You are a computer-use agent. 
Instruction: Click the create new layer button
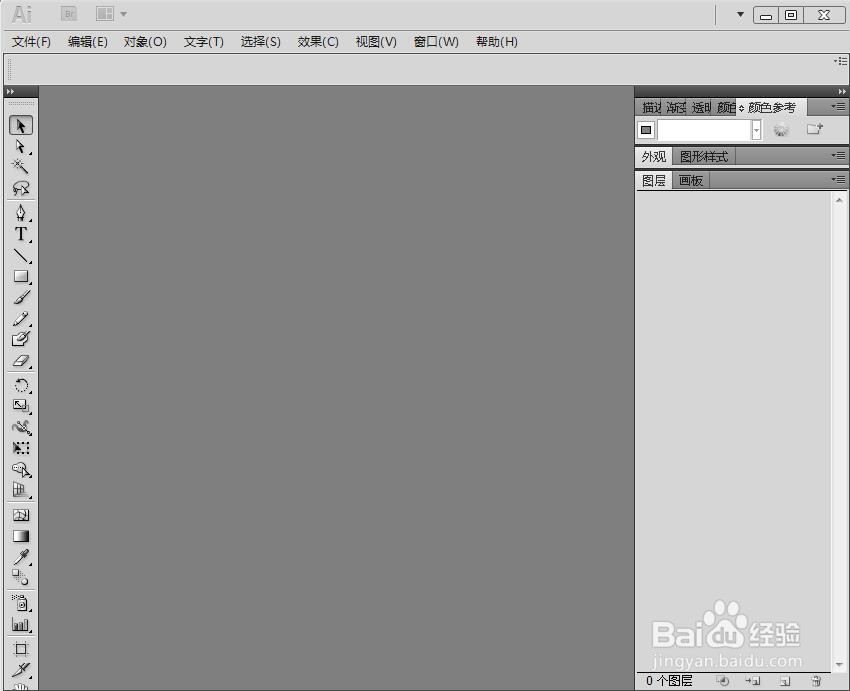click(785, 681)
